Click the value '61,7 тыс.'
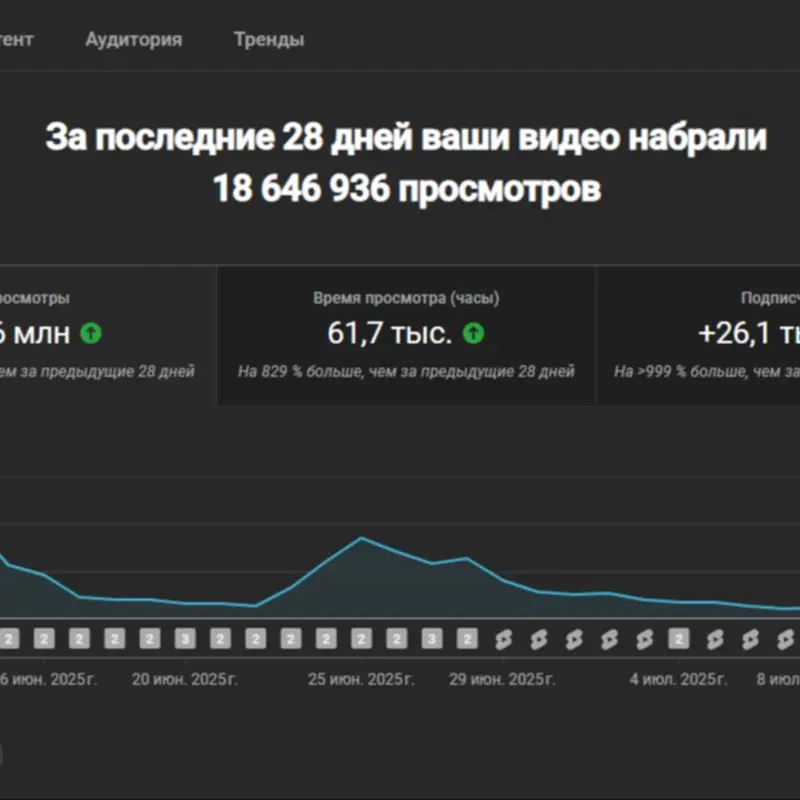 pyautogui.click(x=390, y=333)
